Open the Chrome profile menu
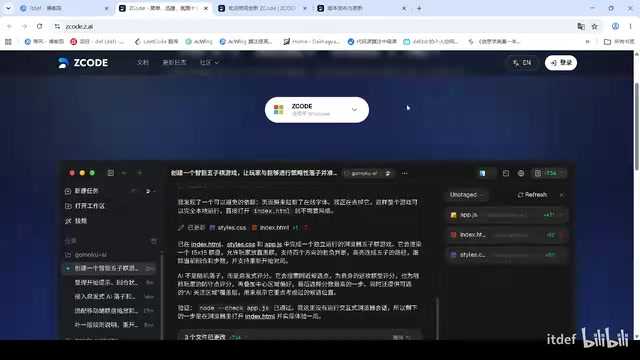640x360 pixels. pos(616,26)
